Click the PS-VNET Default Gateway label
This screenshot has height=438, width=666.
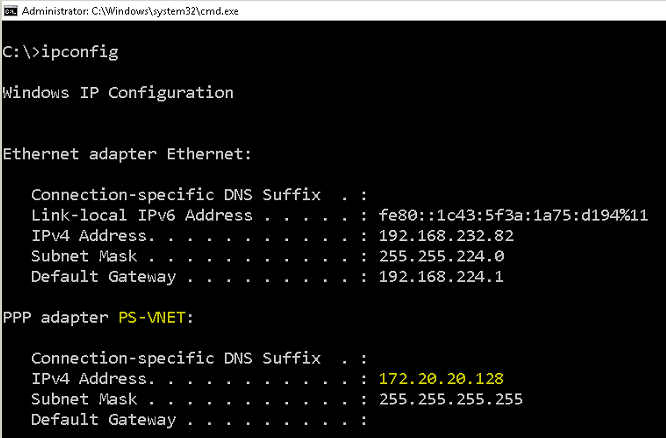[104, 420]
